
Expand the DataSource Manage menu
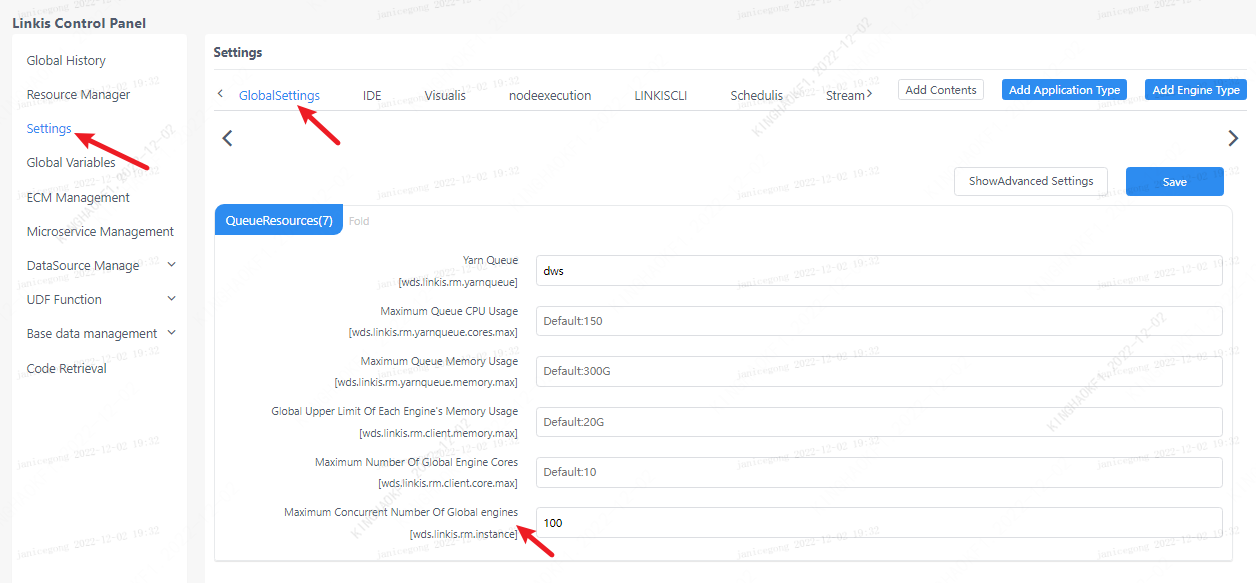coord(171,265)
